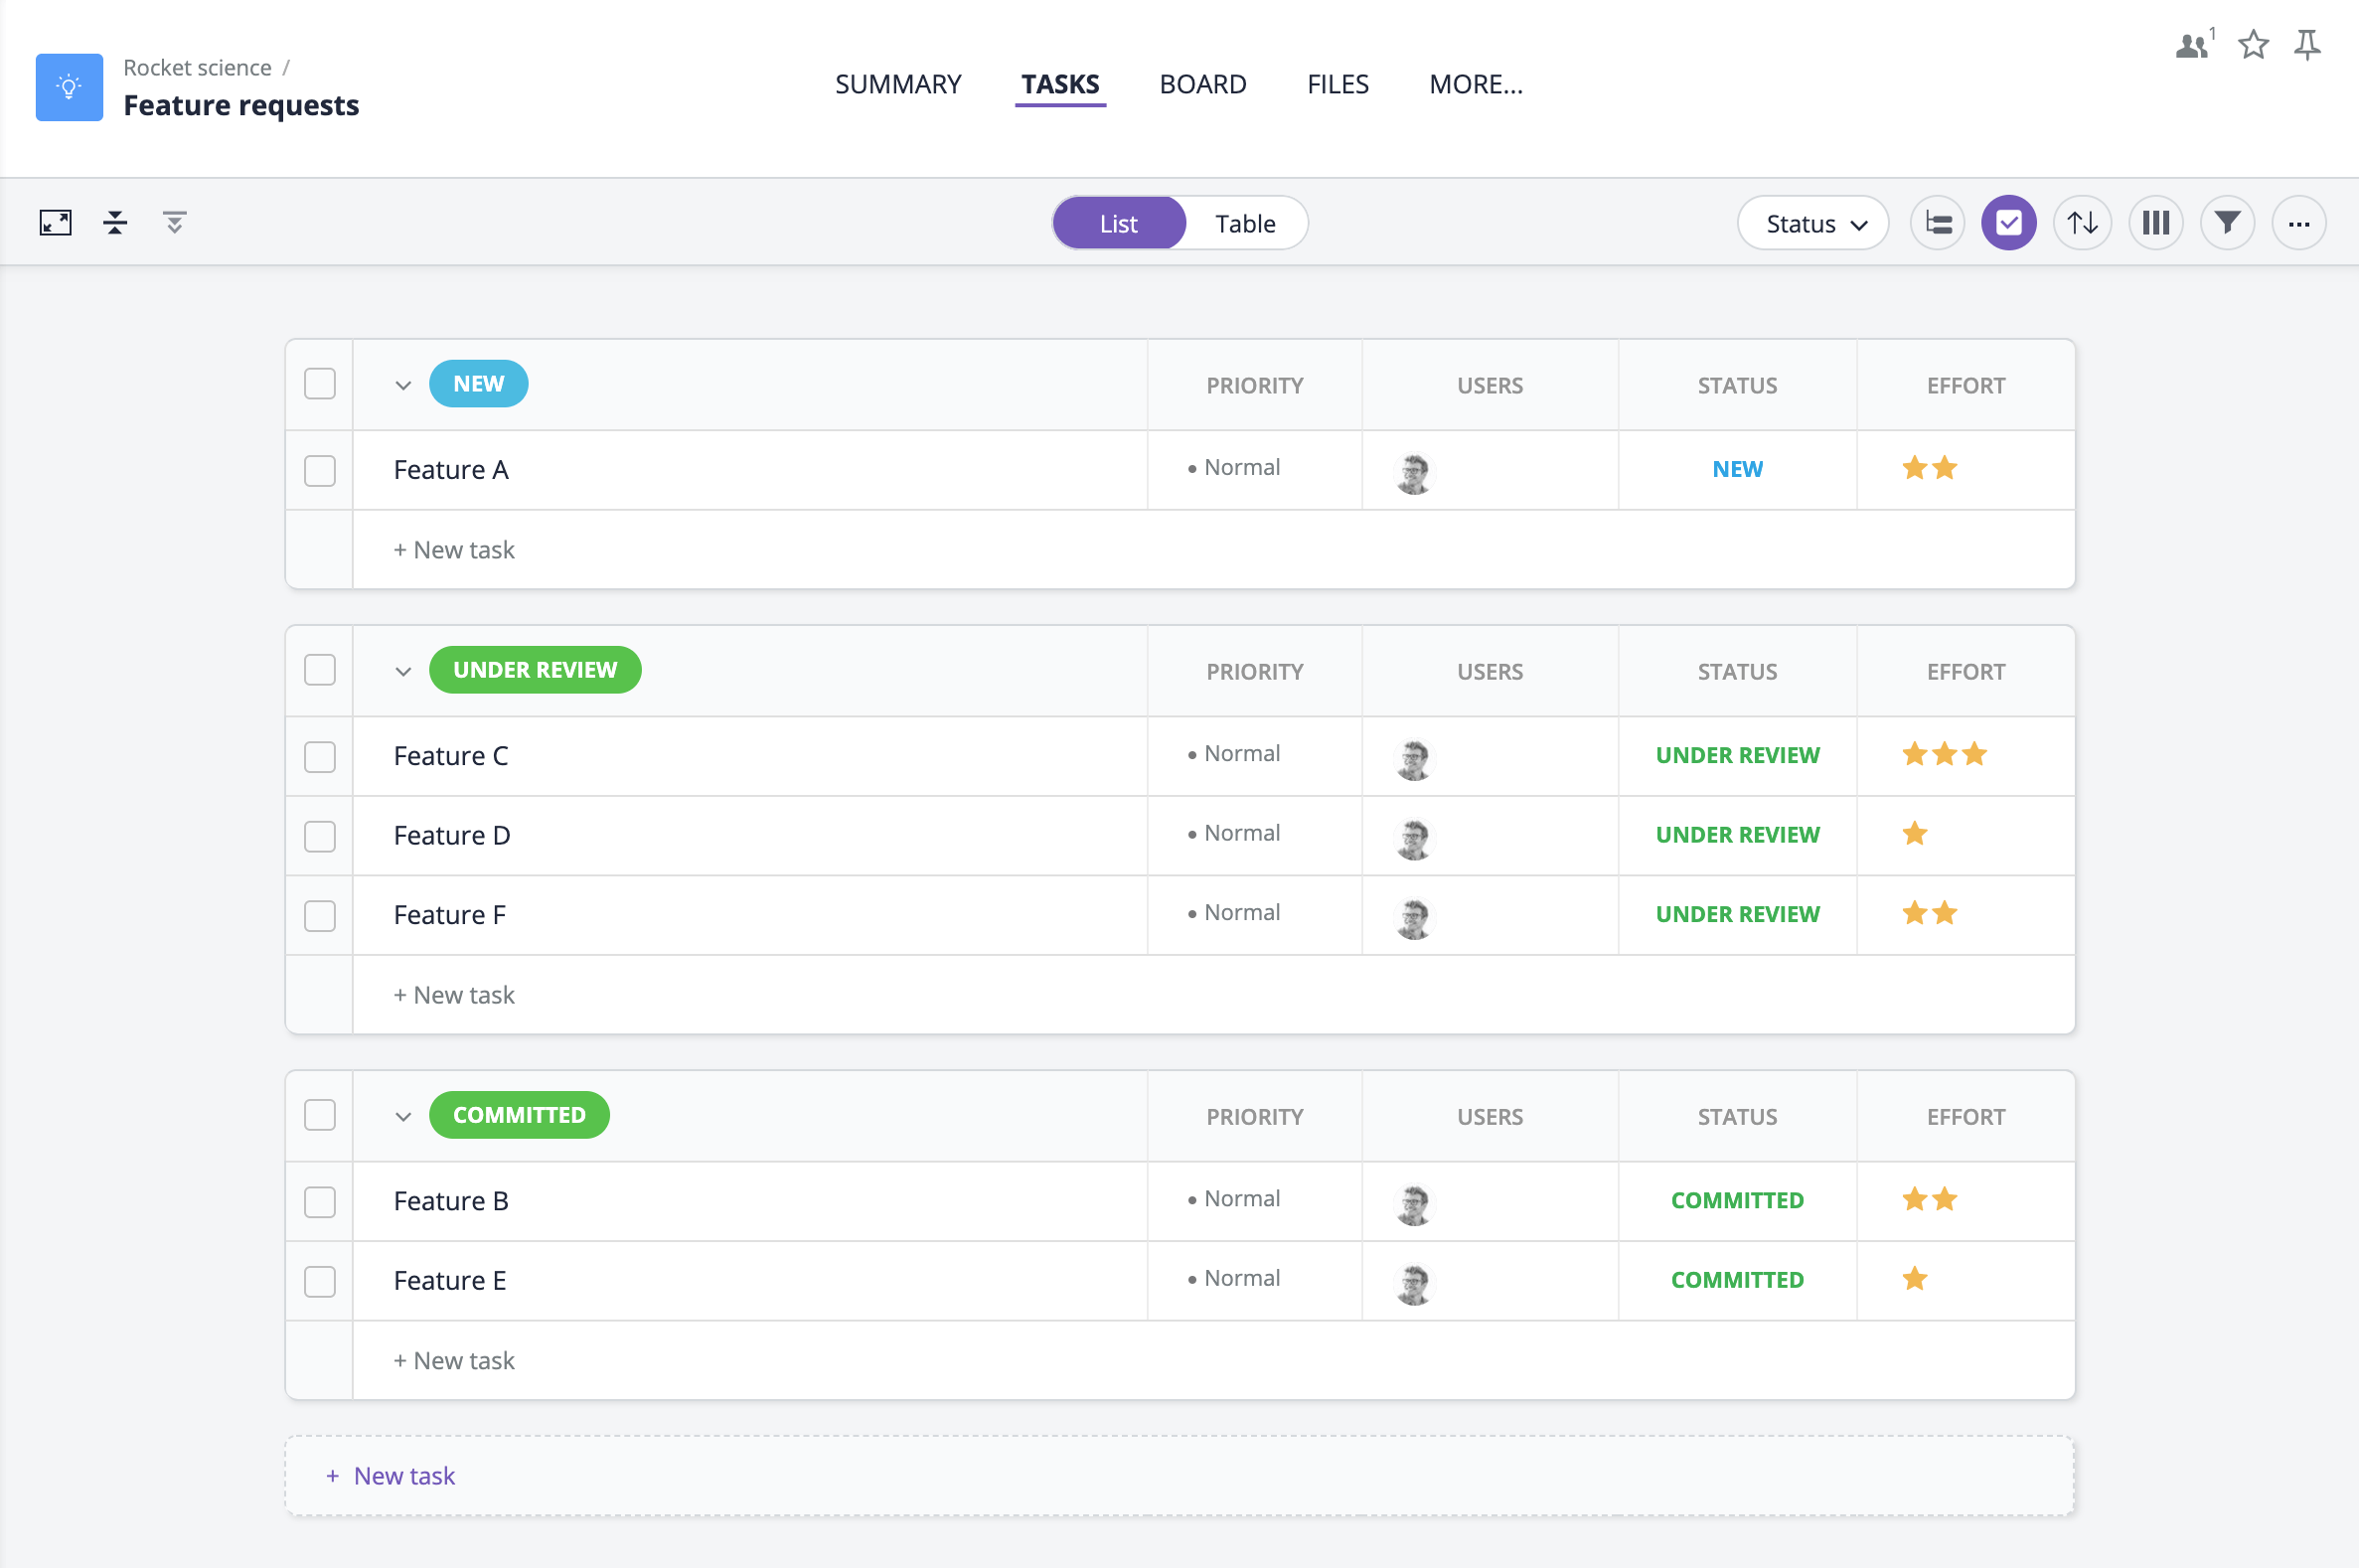Click the group-by hierarchy icon
Image resolution: width=2359 pixels, height=1568 pixels.
coord(1939,223)
